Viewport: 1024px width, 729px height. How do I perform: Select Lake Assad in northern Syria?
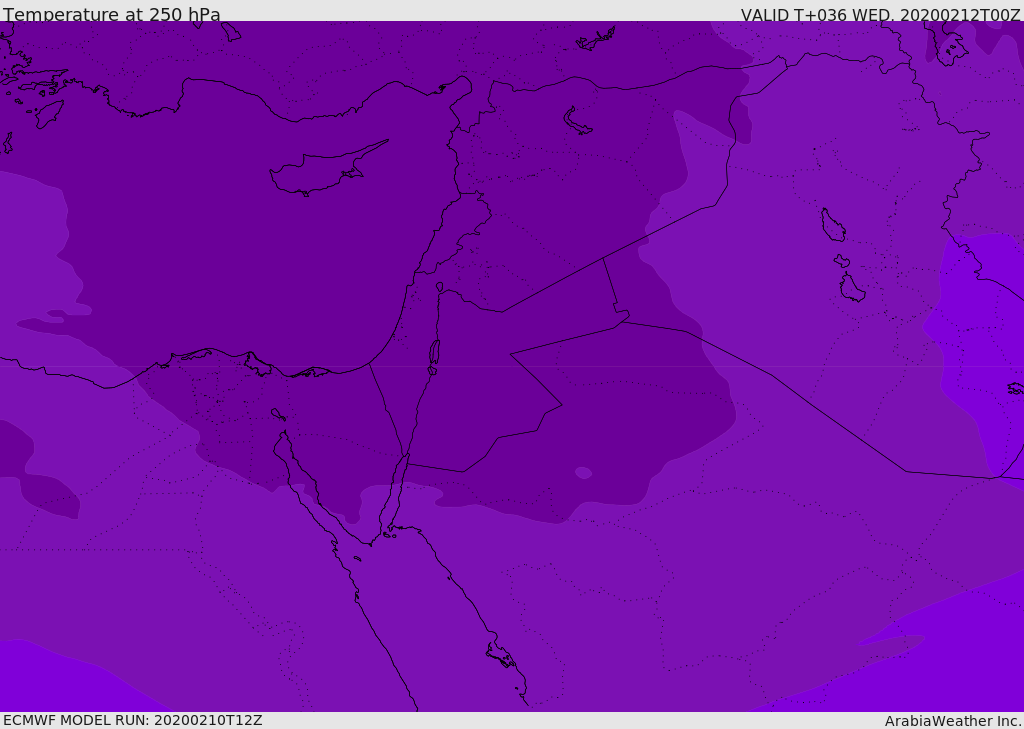click(578, 121)
